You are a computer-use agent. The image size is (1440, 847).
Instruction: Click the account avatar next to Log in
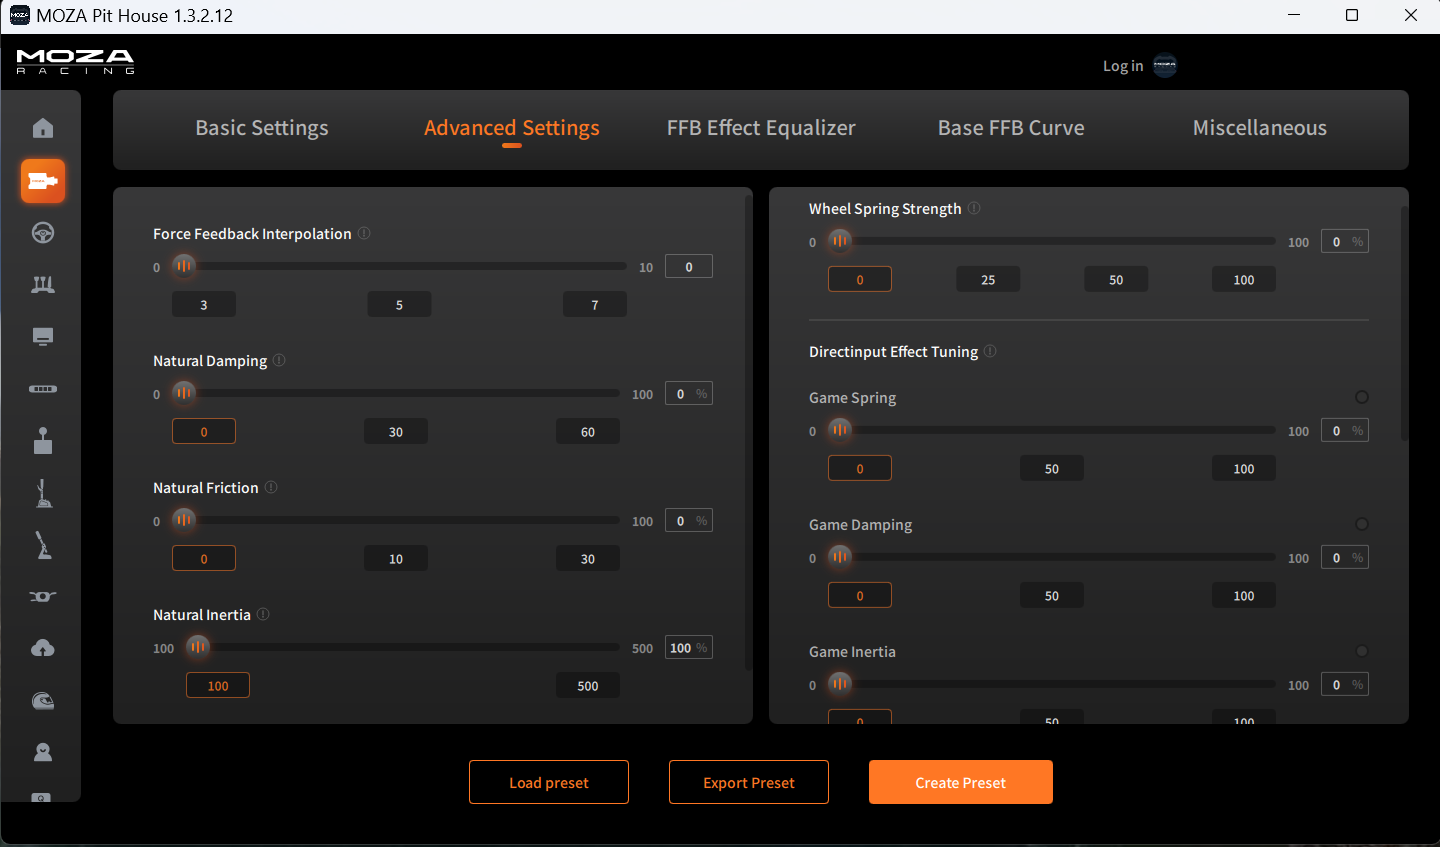[1165, 66]
